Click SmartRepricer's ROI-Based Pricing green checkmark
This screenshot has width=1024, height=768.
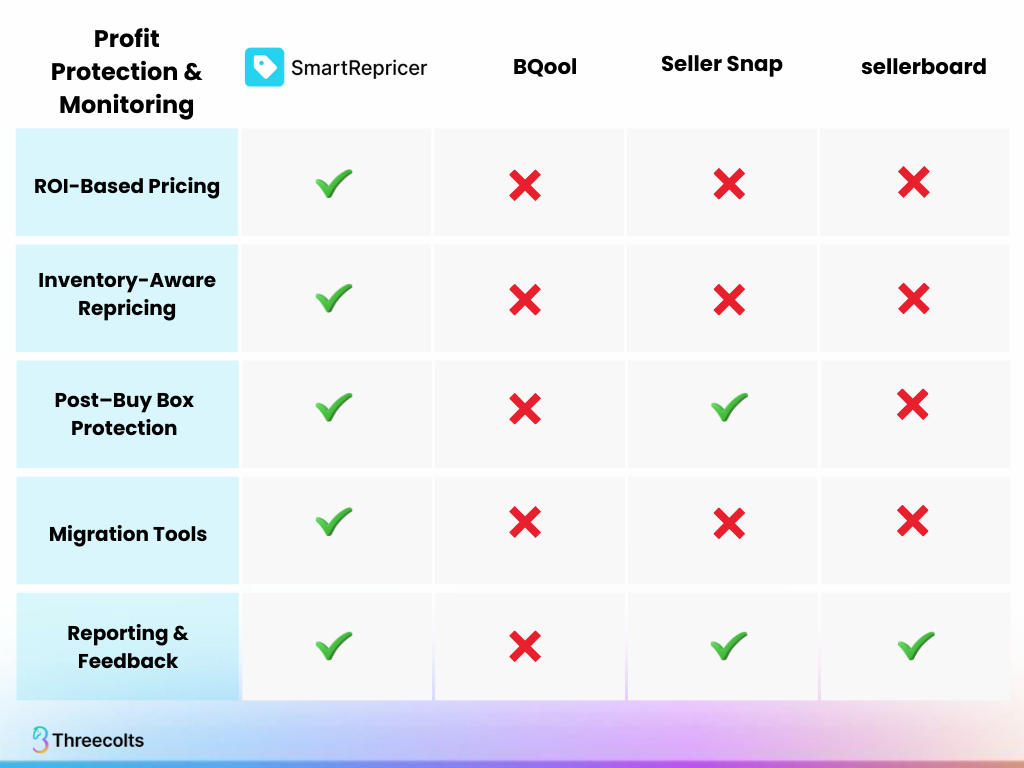(x=333, y=184)
